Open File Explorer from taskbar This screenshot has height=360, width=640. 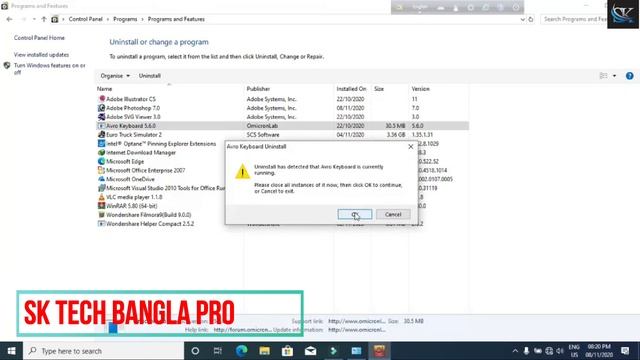[x=264, y=351]
